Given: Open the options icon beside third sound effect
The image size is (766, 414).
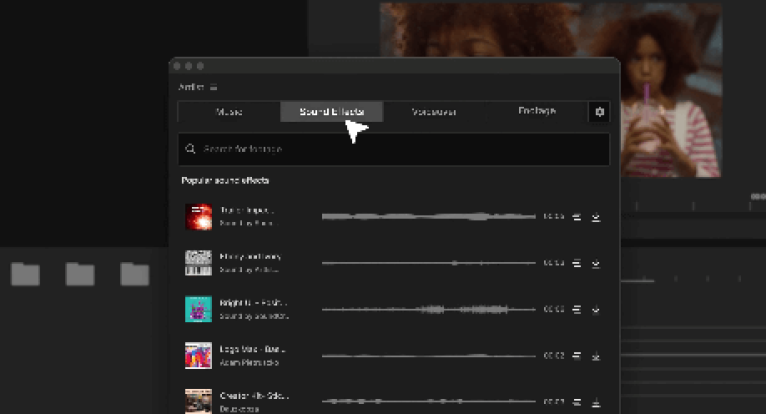Looking at the screenshot, I should (577, 309).
